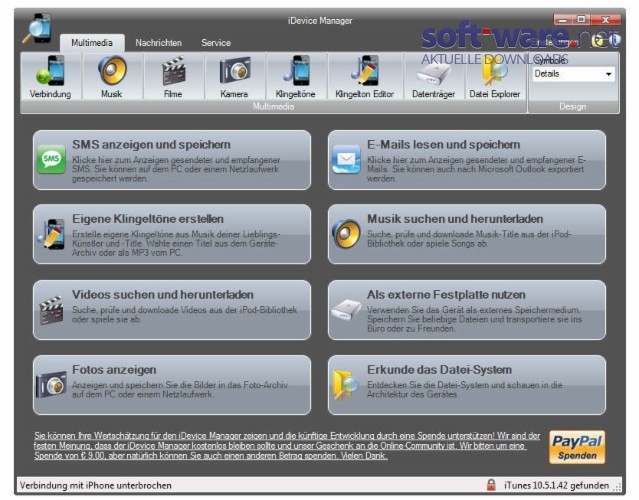
Task: Open the Service tab
Action: tap(216, 42)
